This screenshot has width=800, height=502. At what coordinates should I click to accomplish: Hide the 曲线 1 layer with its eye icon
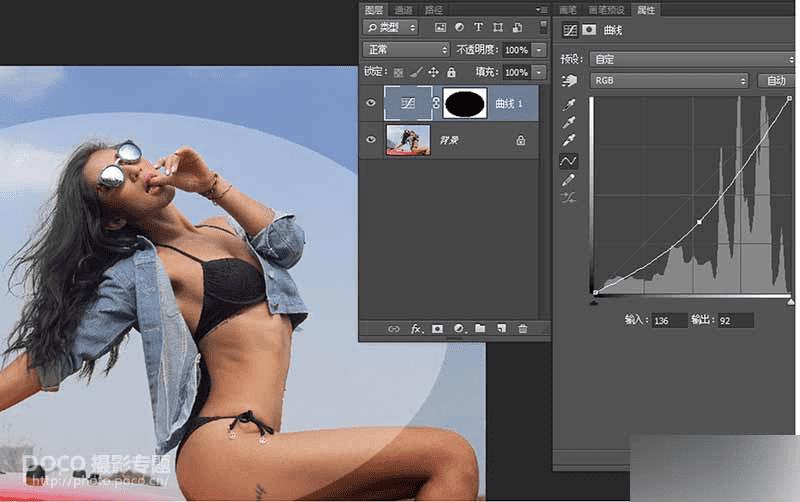coord(372,103)
